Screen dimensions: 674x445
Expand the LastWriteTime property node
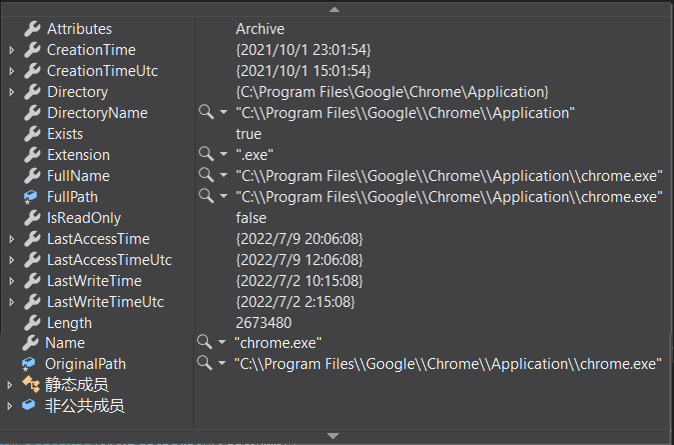pyautogui.click(x=11, y=281)
